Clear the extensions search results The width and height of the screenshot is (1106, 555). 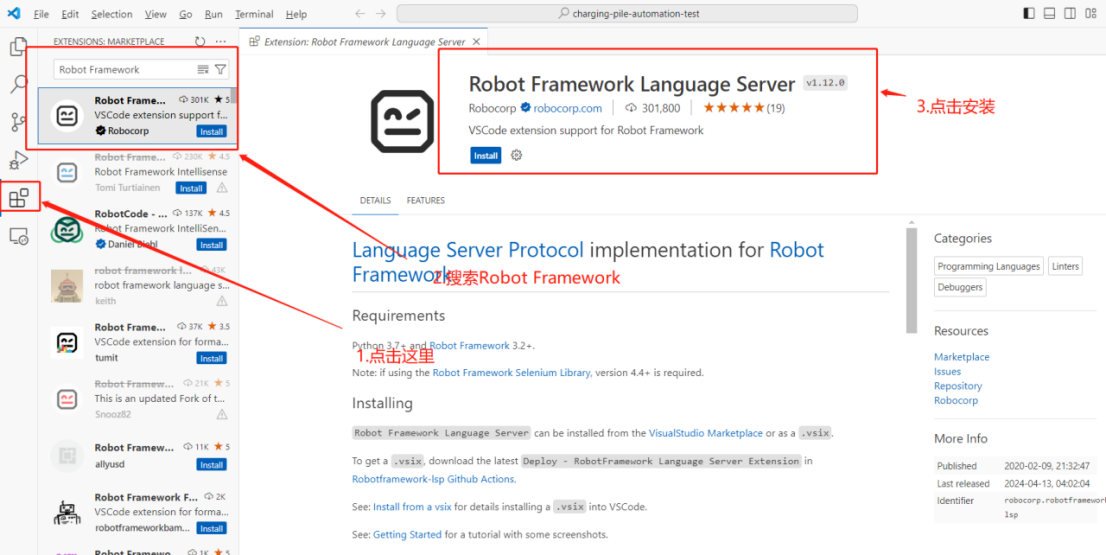click(x=203, y=69)
